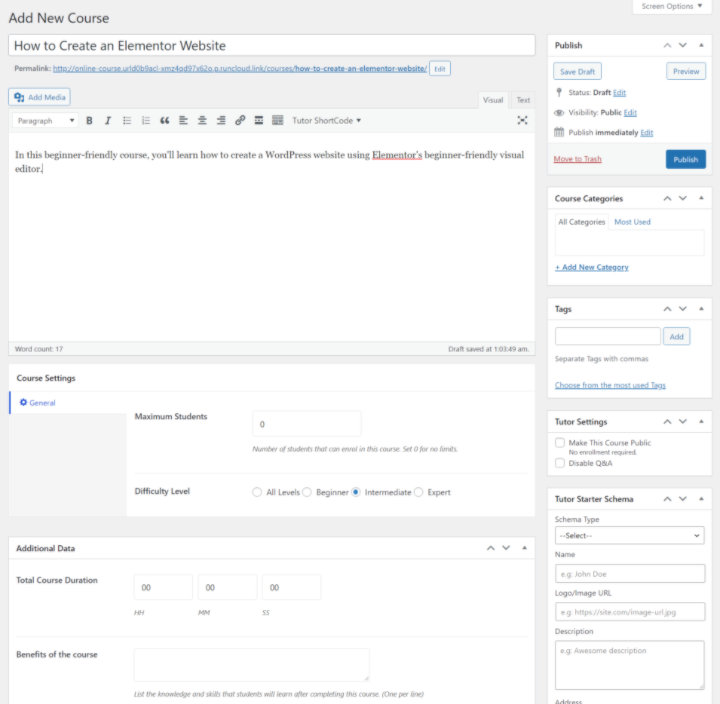This screenshot has height=704, width=720.
Task: Check the Disable Q&A option
Action: click(x=560, y=463)
